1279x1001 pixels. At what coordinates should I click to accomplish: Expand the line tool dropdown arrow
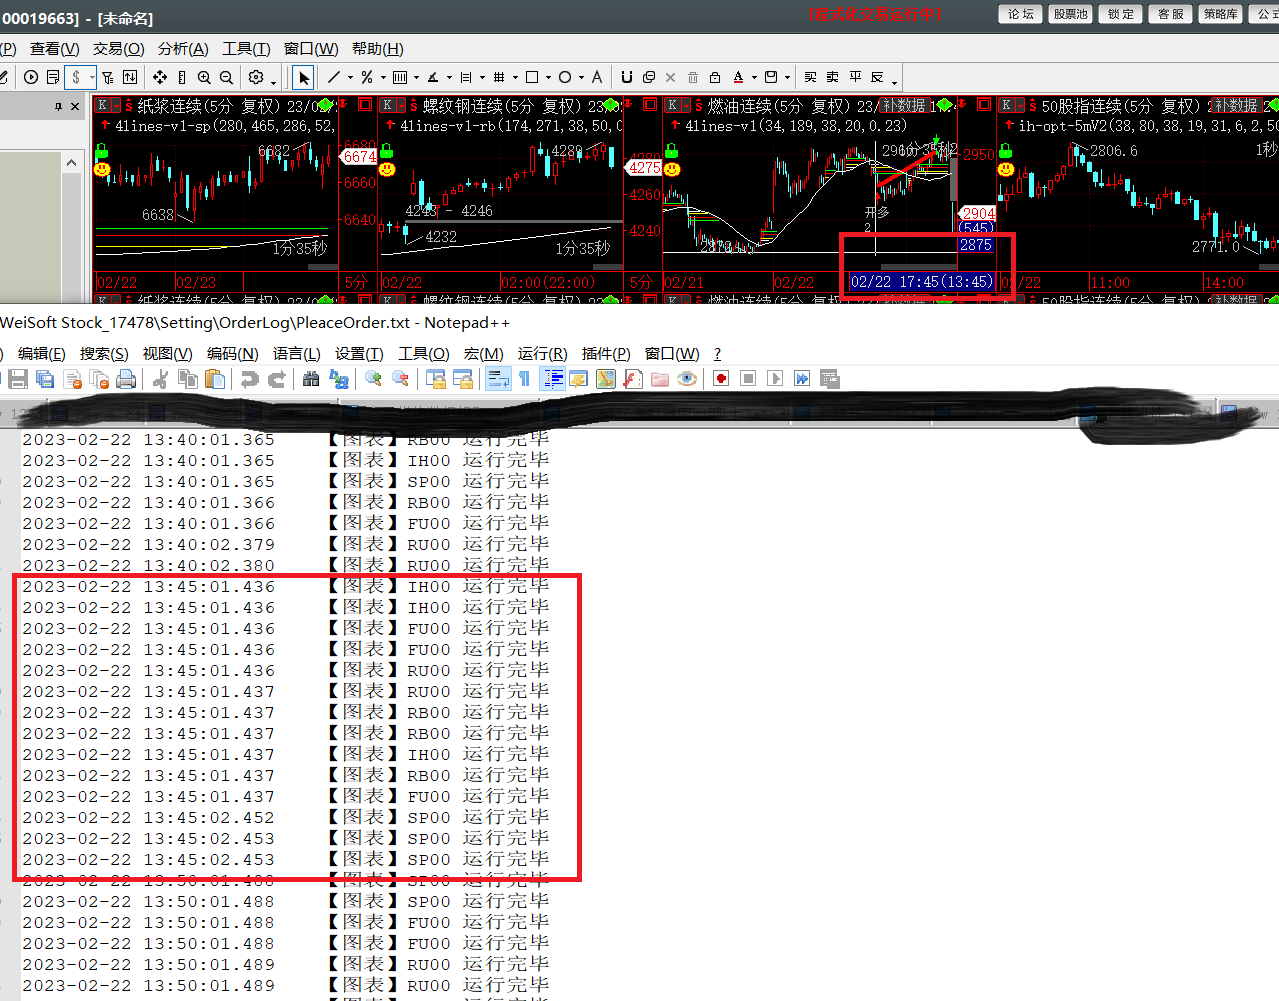tap(350, 77)
